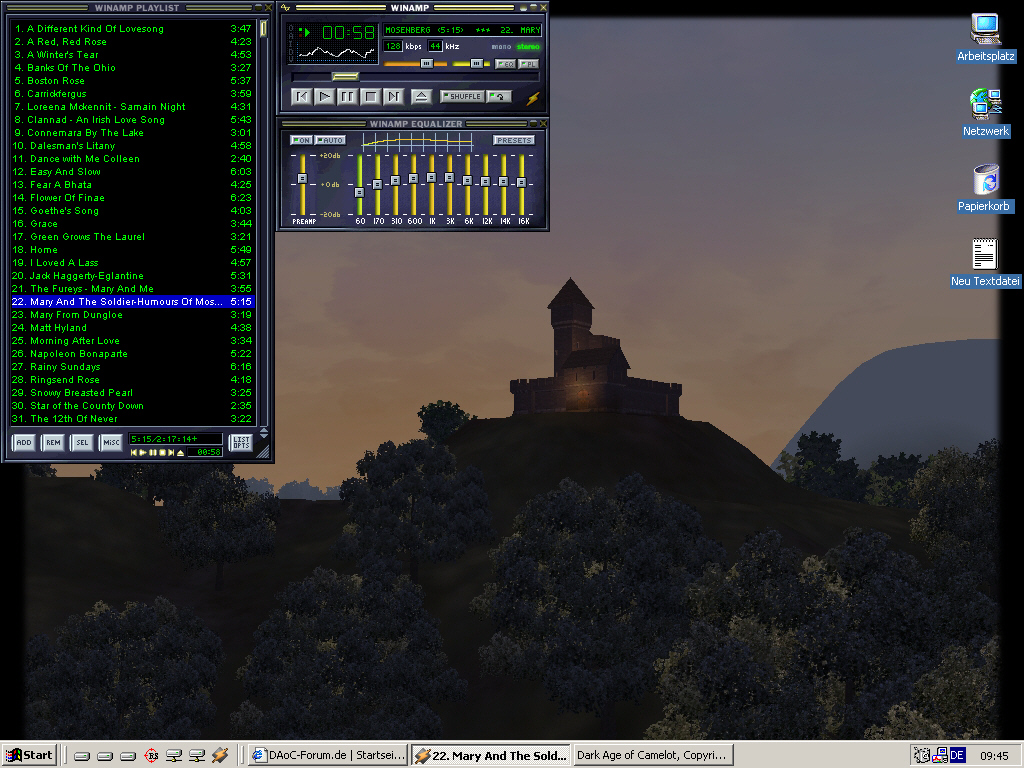Image resolution: width=1024 pixels, height=768 pixels.
Task: Click the Winamp lightning bolt logo
Action: [x=533, y=98]
